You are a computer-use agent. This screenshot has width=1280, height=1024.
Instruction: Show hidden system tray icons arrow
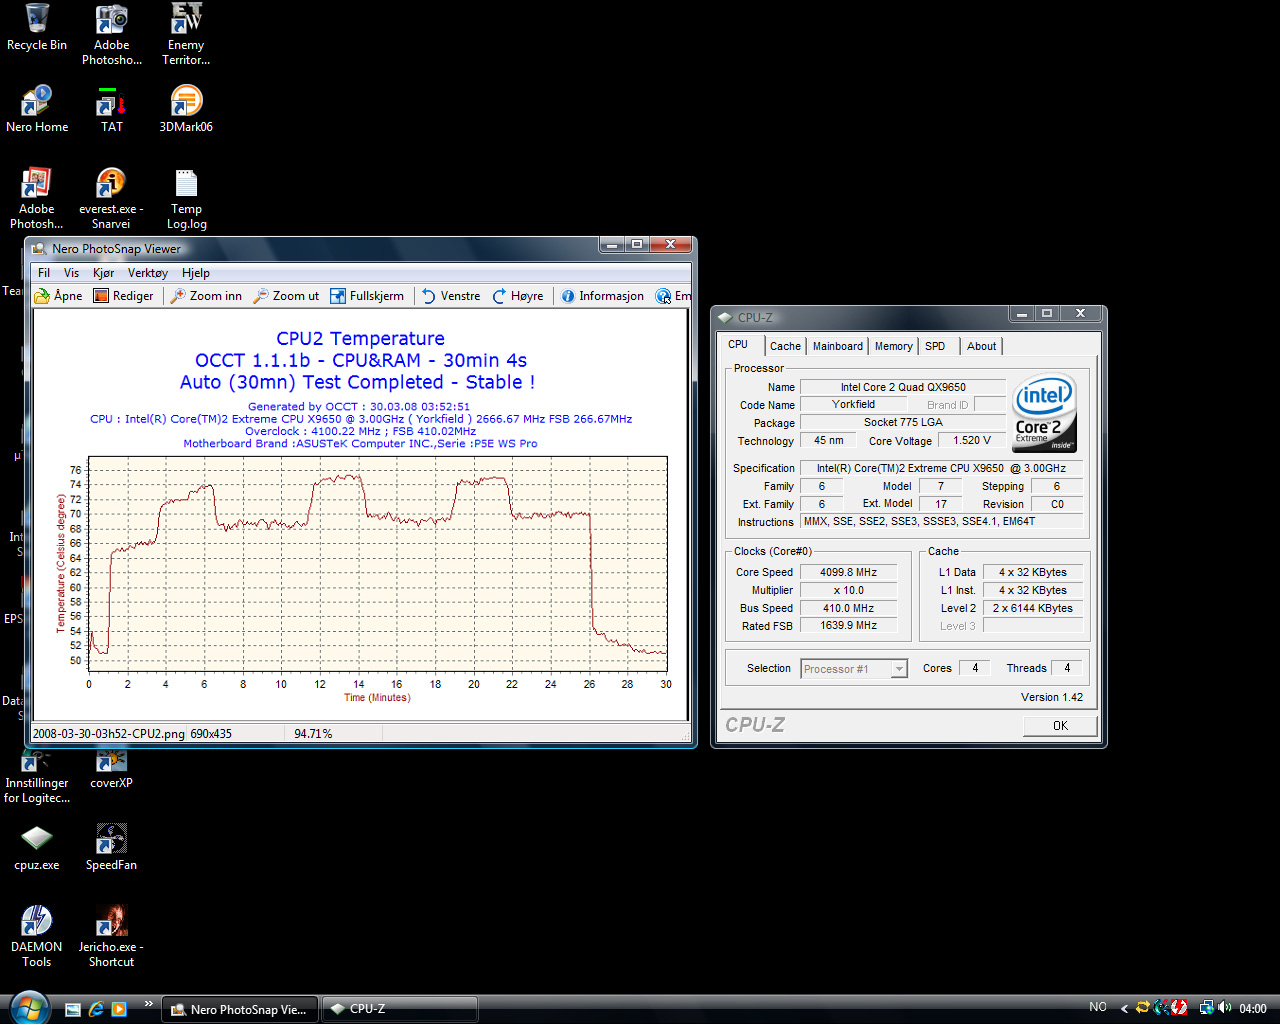tap(1124, 1008)
